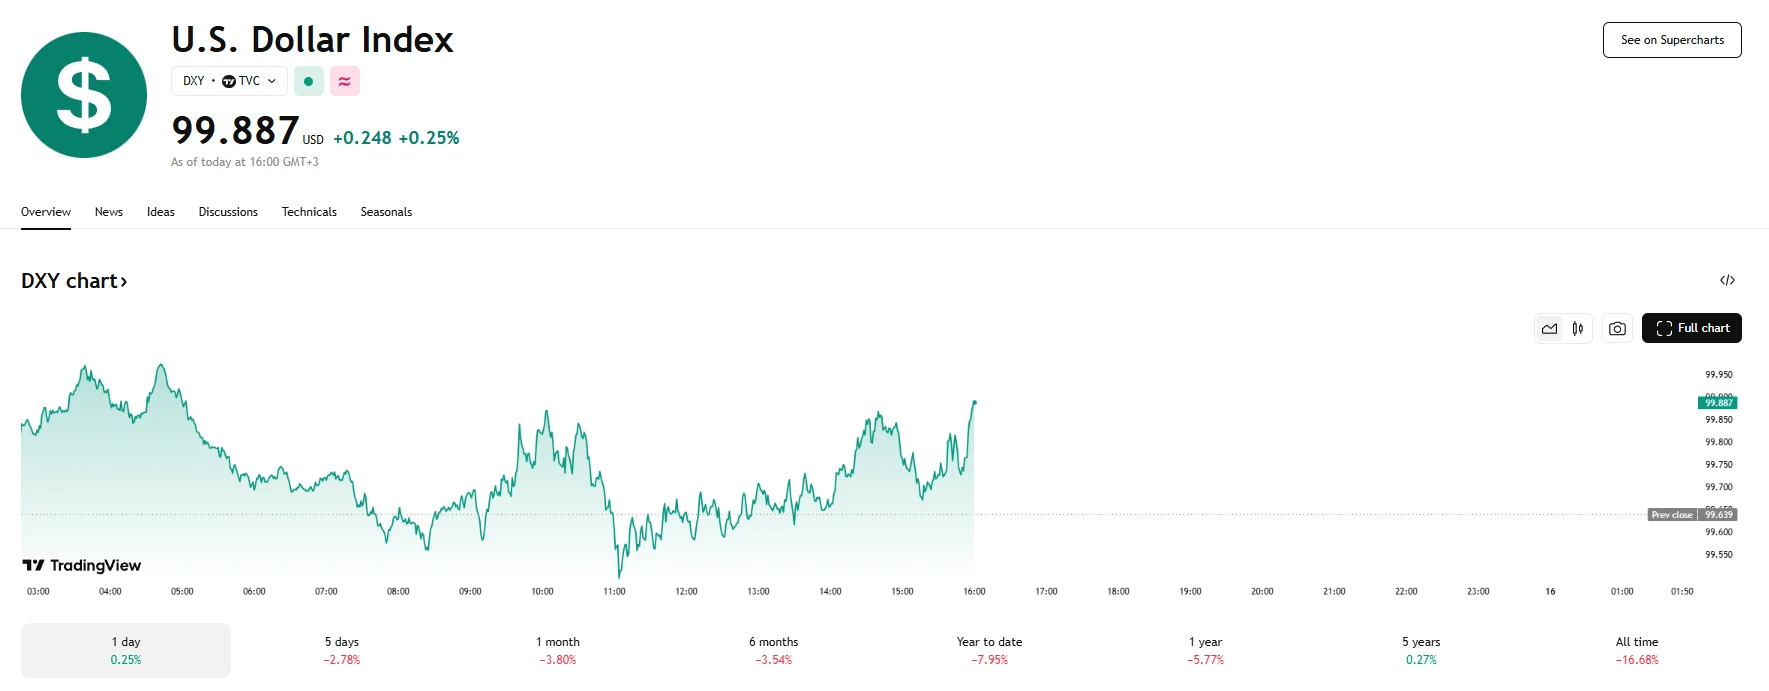Click the green dollar sign logo
Image resolution: width=1769 pixels, height=691 pixels.
coord(84,95)
